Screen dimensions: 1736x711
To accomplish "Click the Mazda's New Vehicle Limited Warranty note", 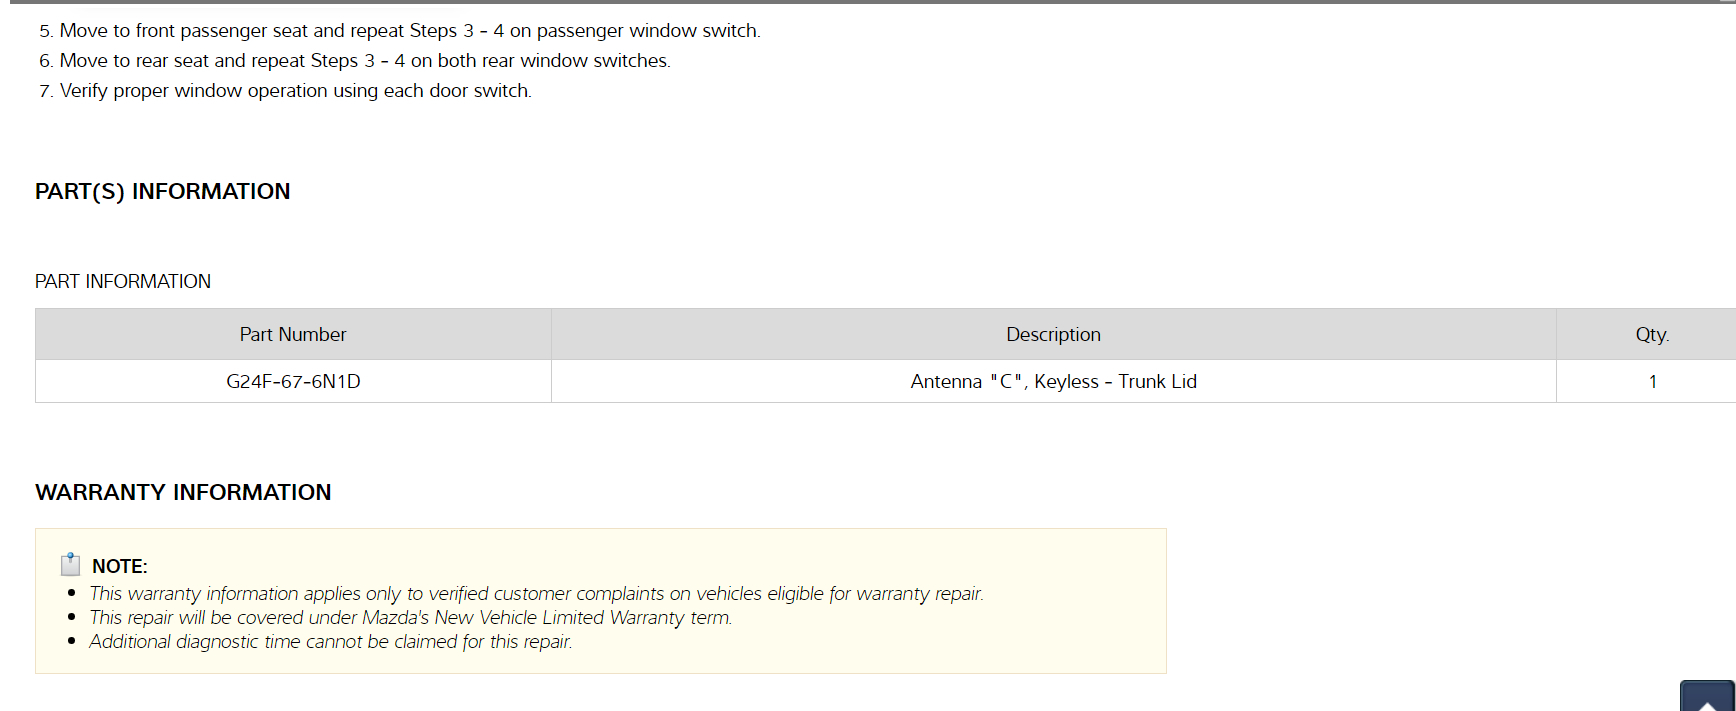I will coord(410,618).
